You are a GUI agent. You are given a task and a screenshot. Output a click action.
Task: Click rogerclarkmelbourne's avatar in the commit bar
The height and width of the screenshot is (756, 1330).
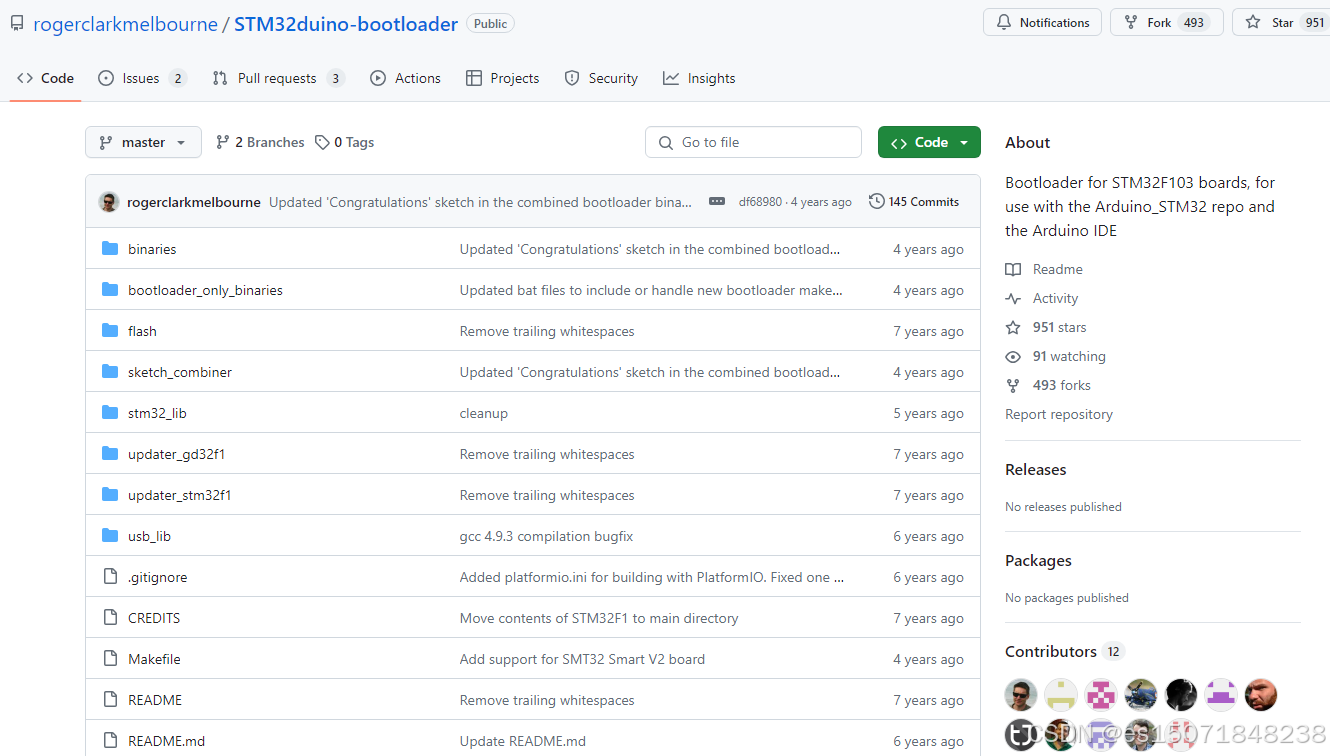109,202
